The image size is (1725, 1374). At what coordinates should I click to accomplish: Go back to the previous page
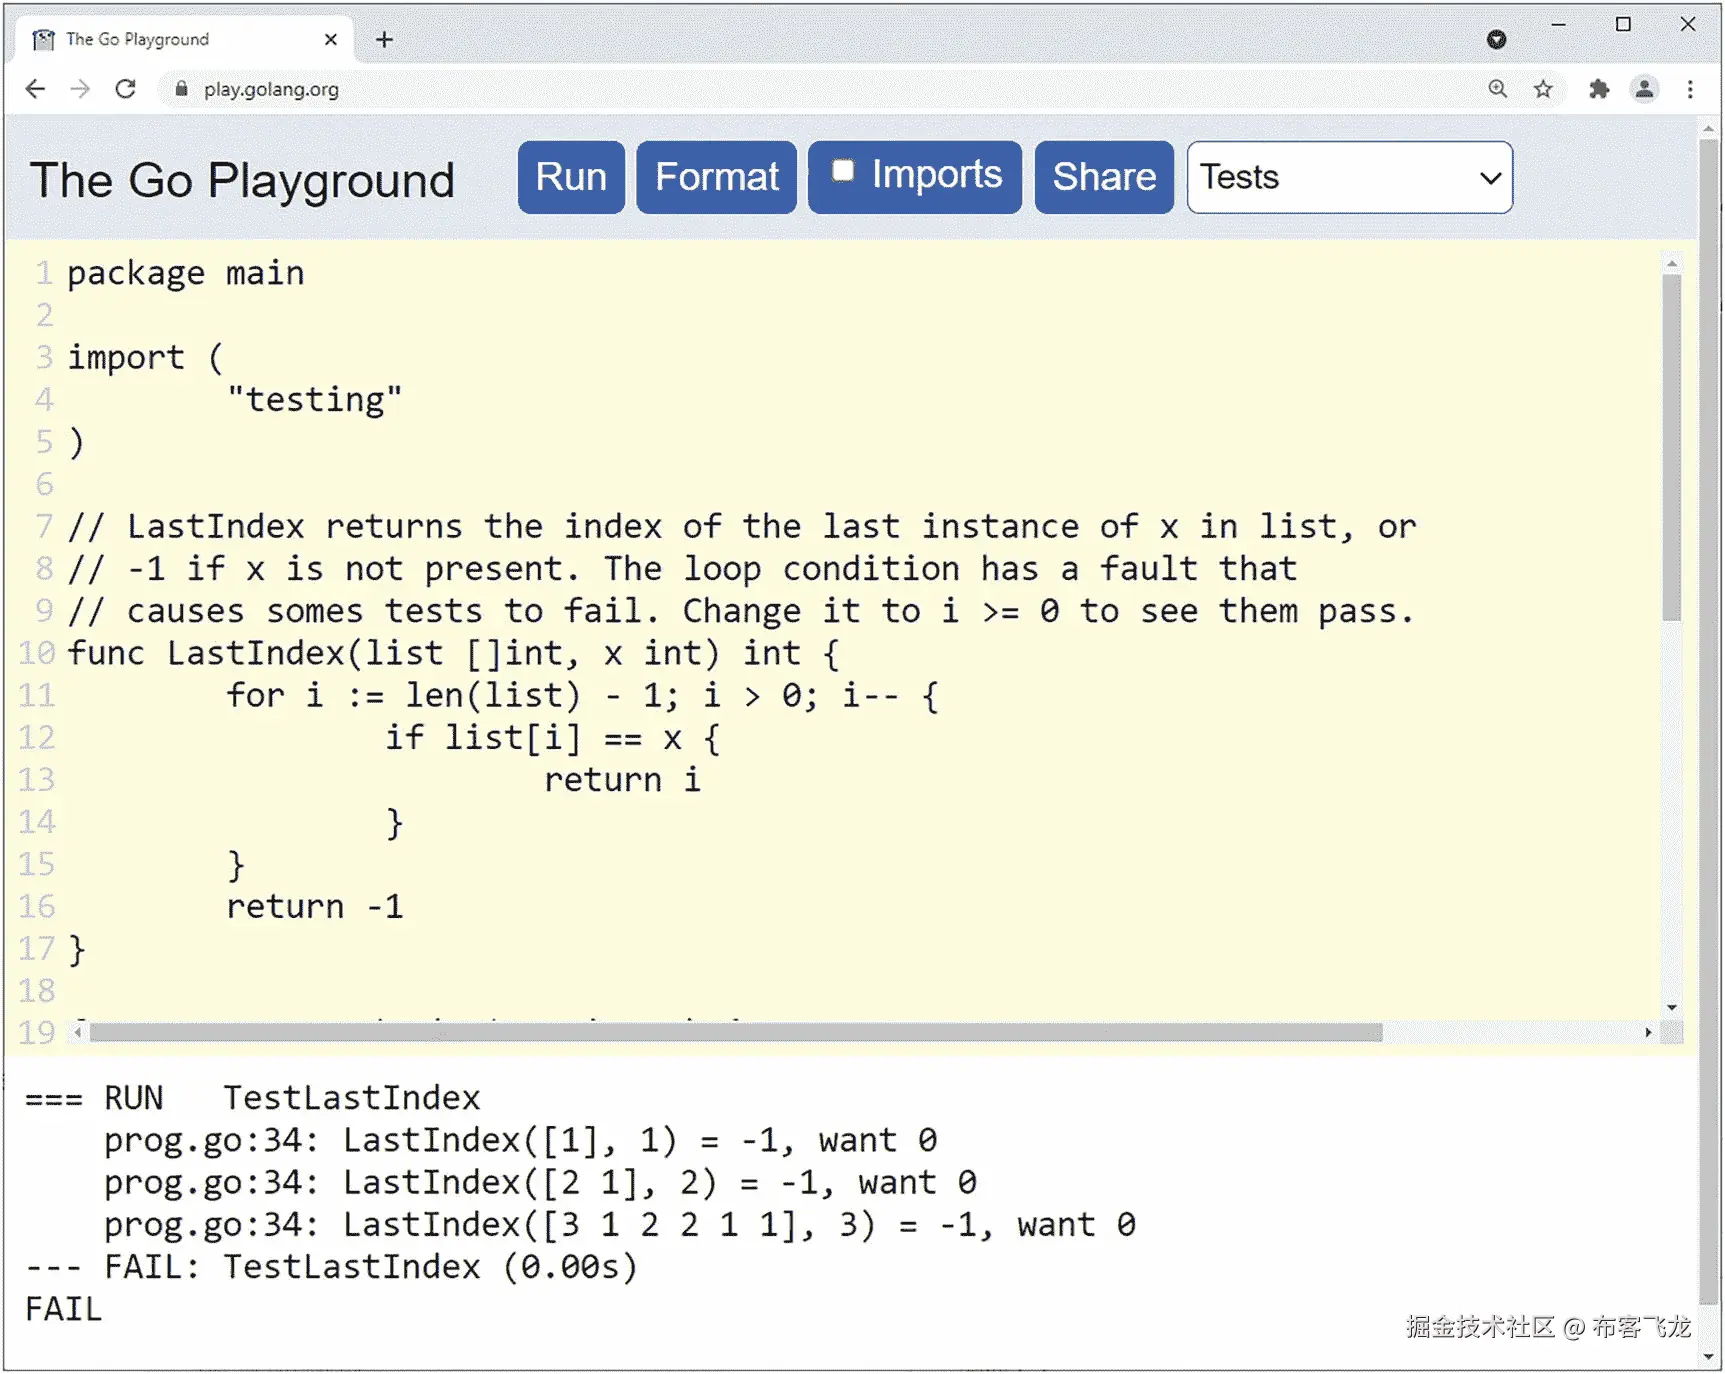pyautogui.click(x=35, y=89)
